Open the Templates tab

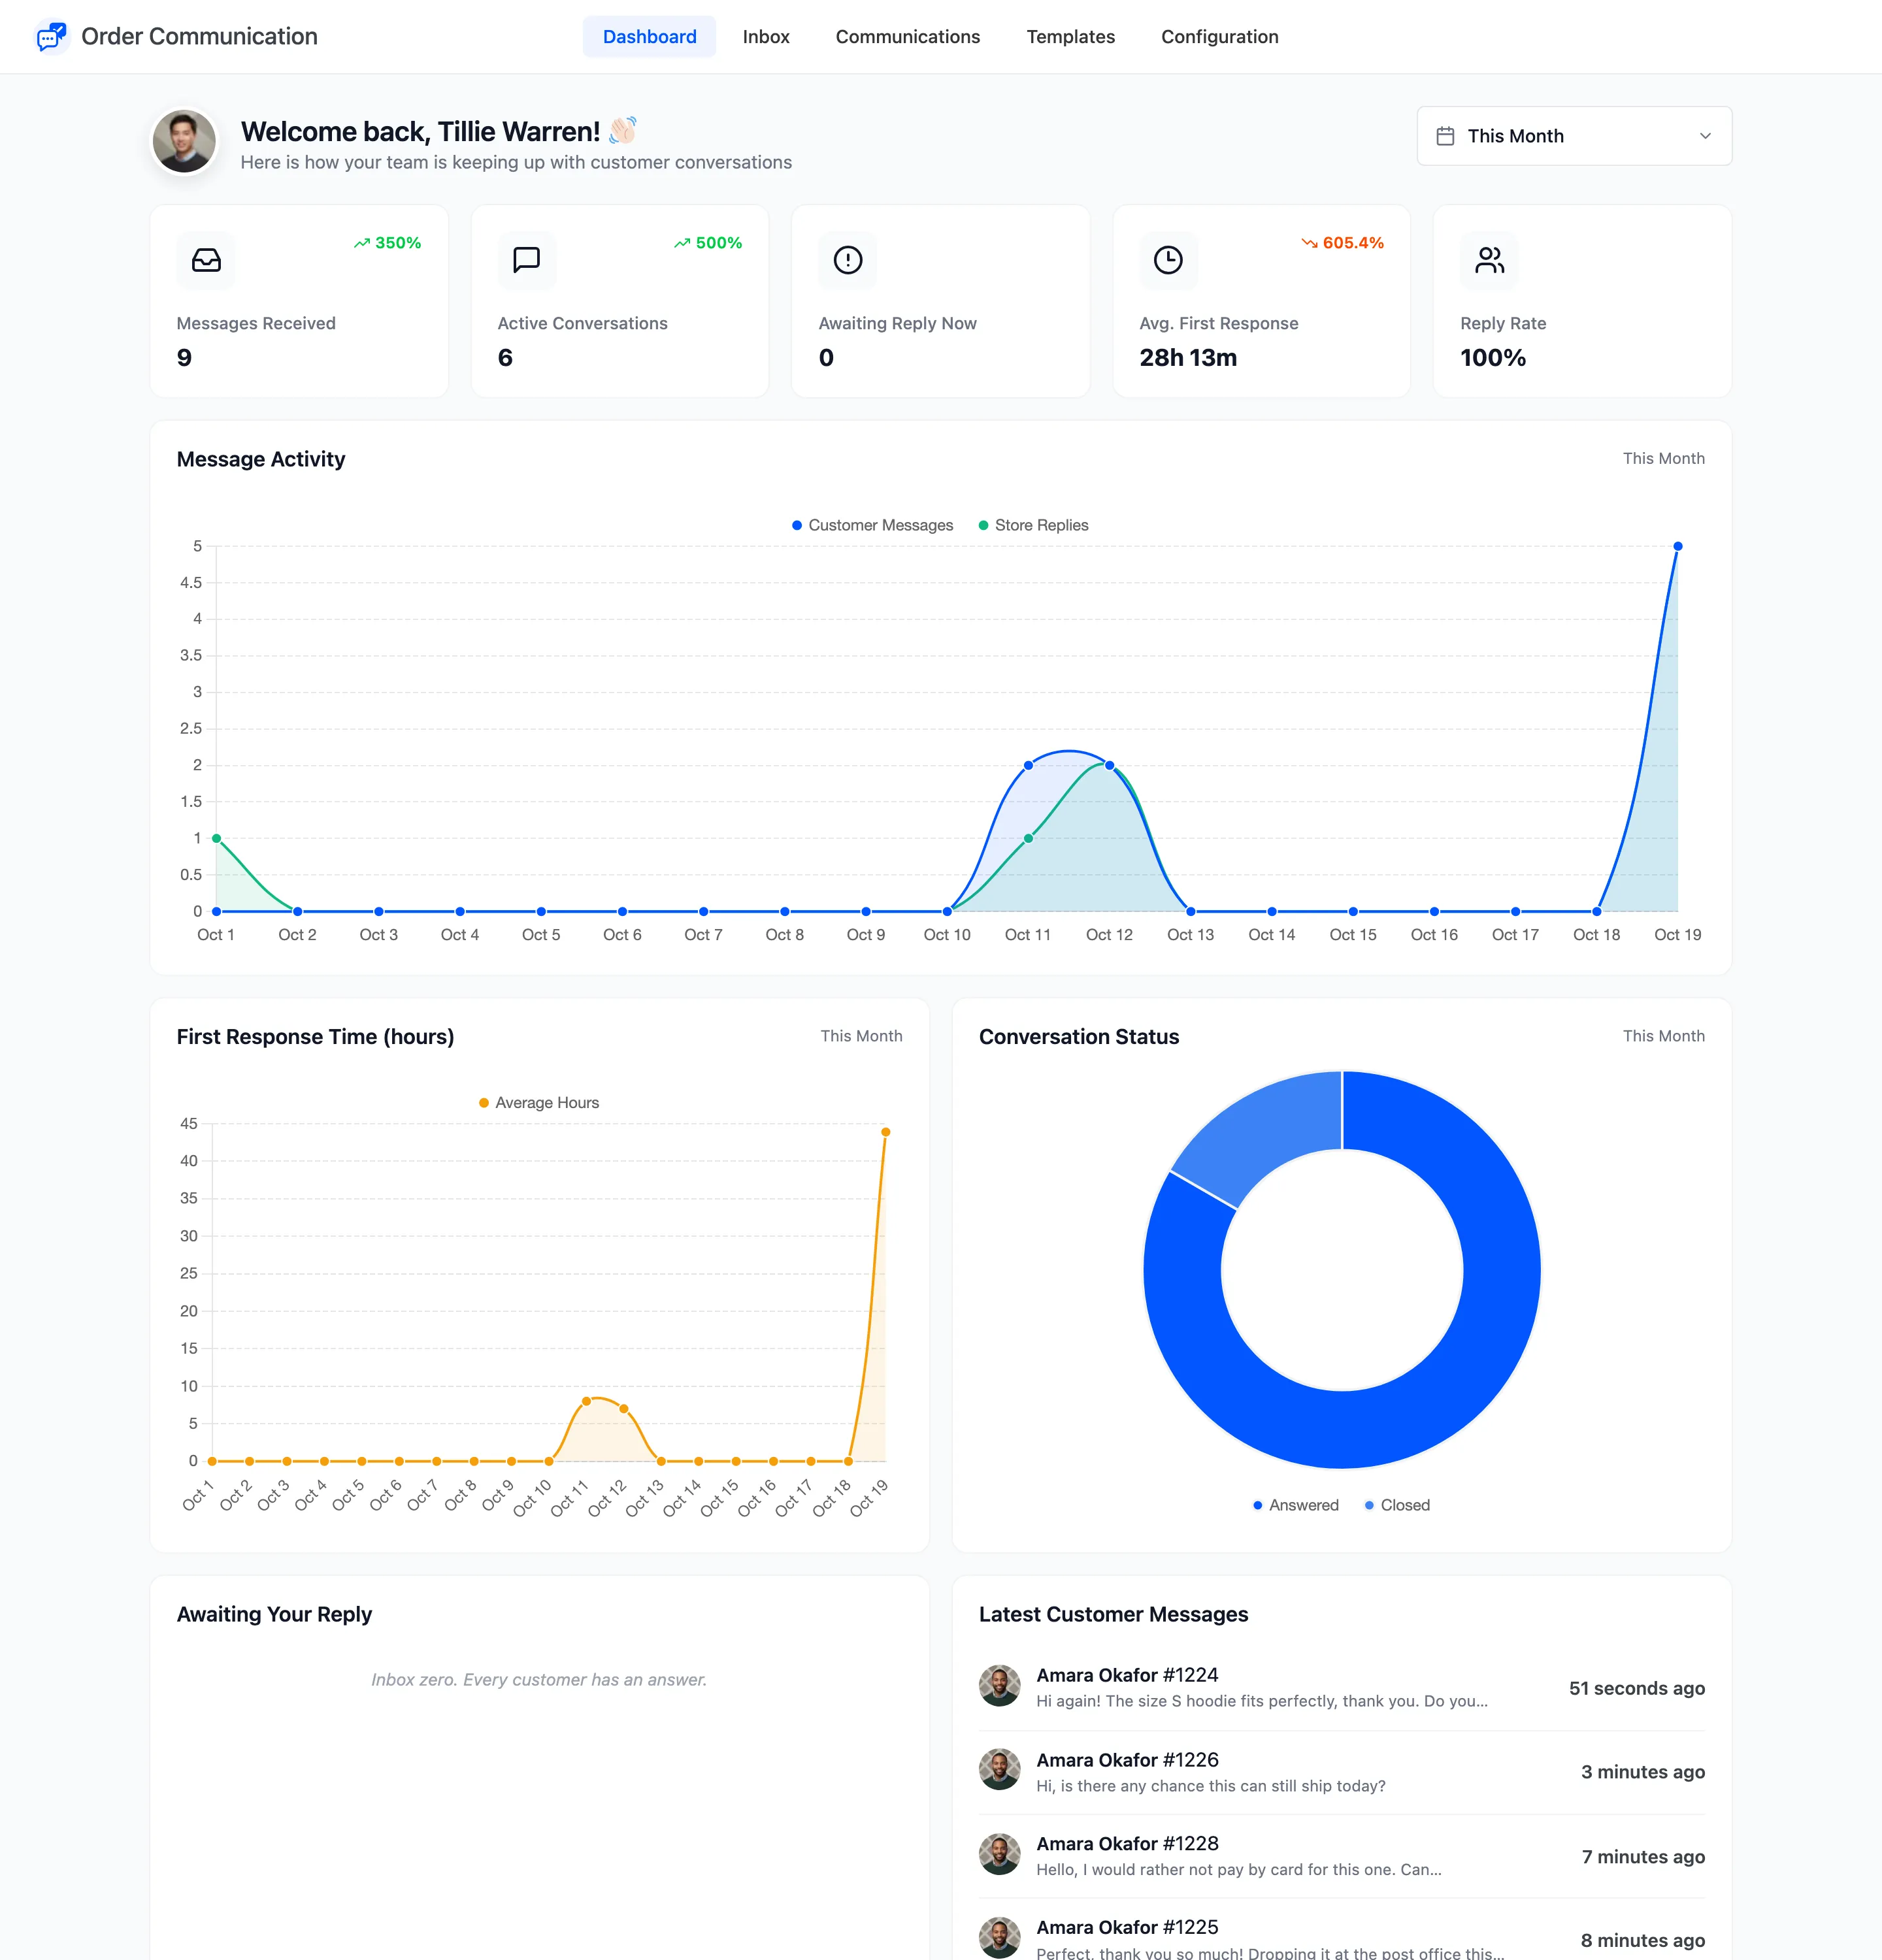point(1070,37)
